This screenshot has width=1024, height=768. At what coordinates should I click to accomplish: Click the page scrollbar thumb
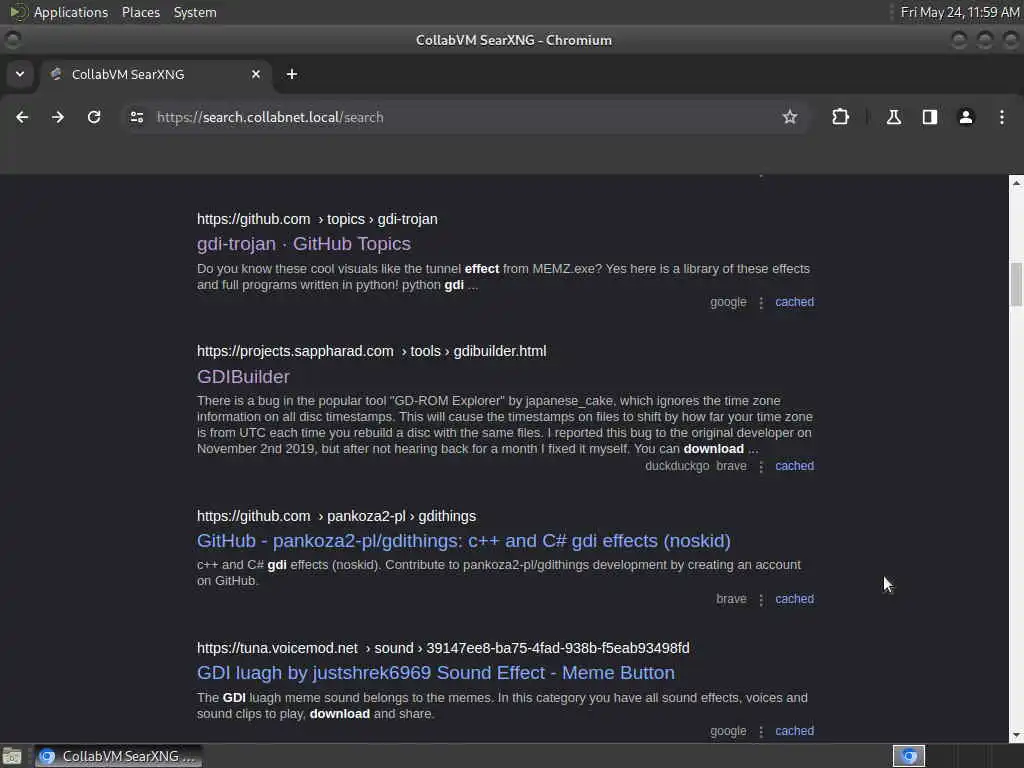pyautogui.click(x=1016, y=284)
